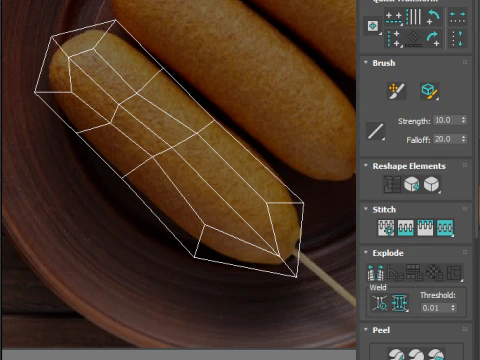Click the Strength spinner arrows
Screen dimensions: 480x360
pyautogui.click(x=463, y=120)
